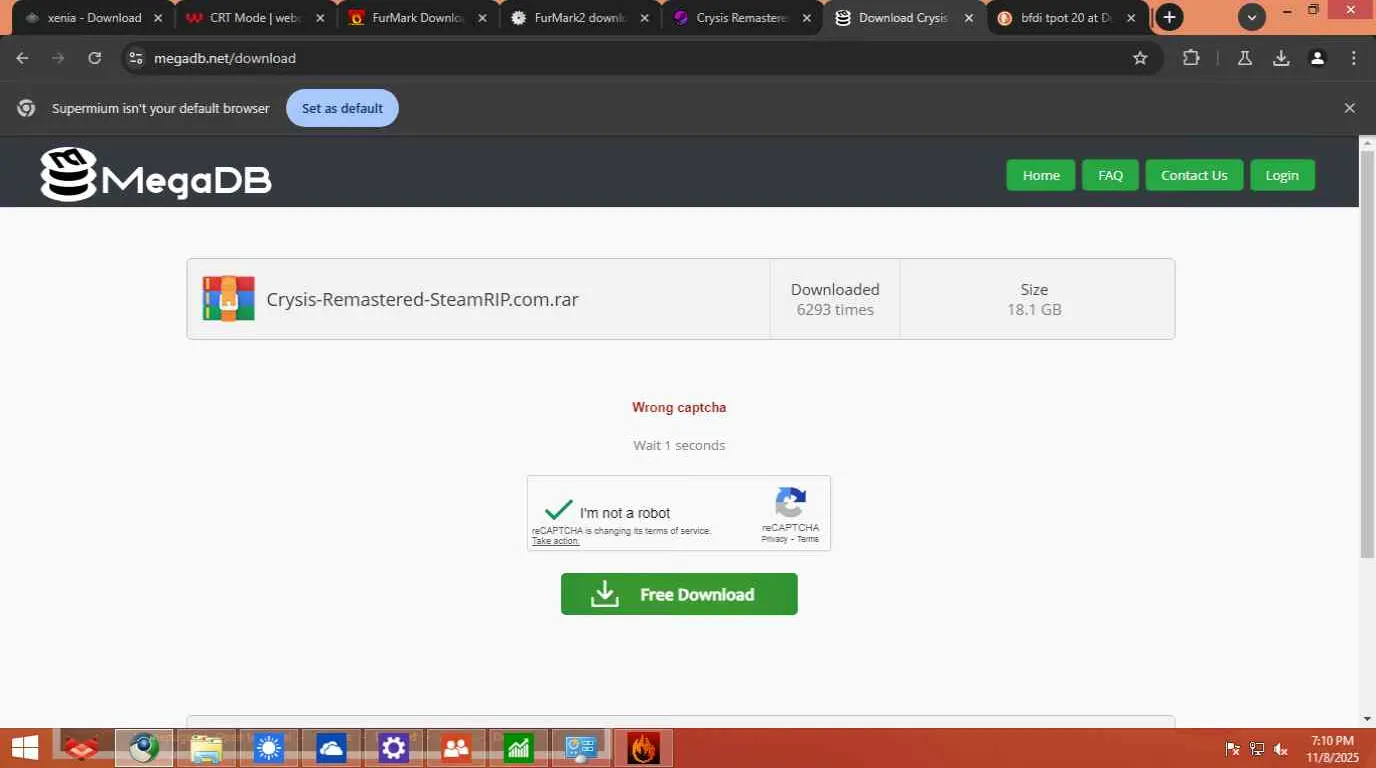Click the green Free Download button
Viewport: 1376px width, 768px height.
click(x=679, y=594)
